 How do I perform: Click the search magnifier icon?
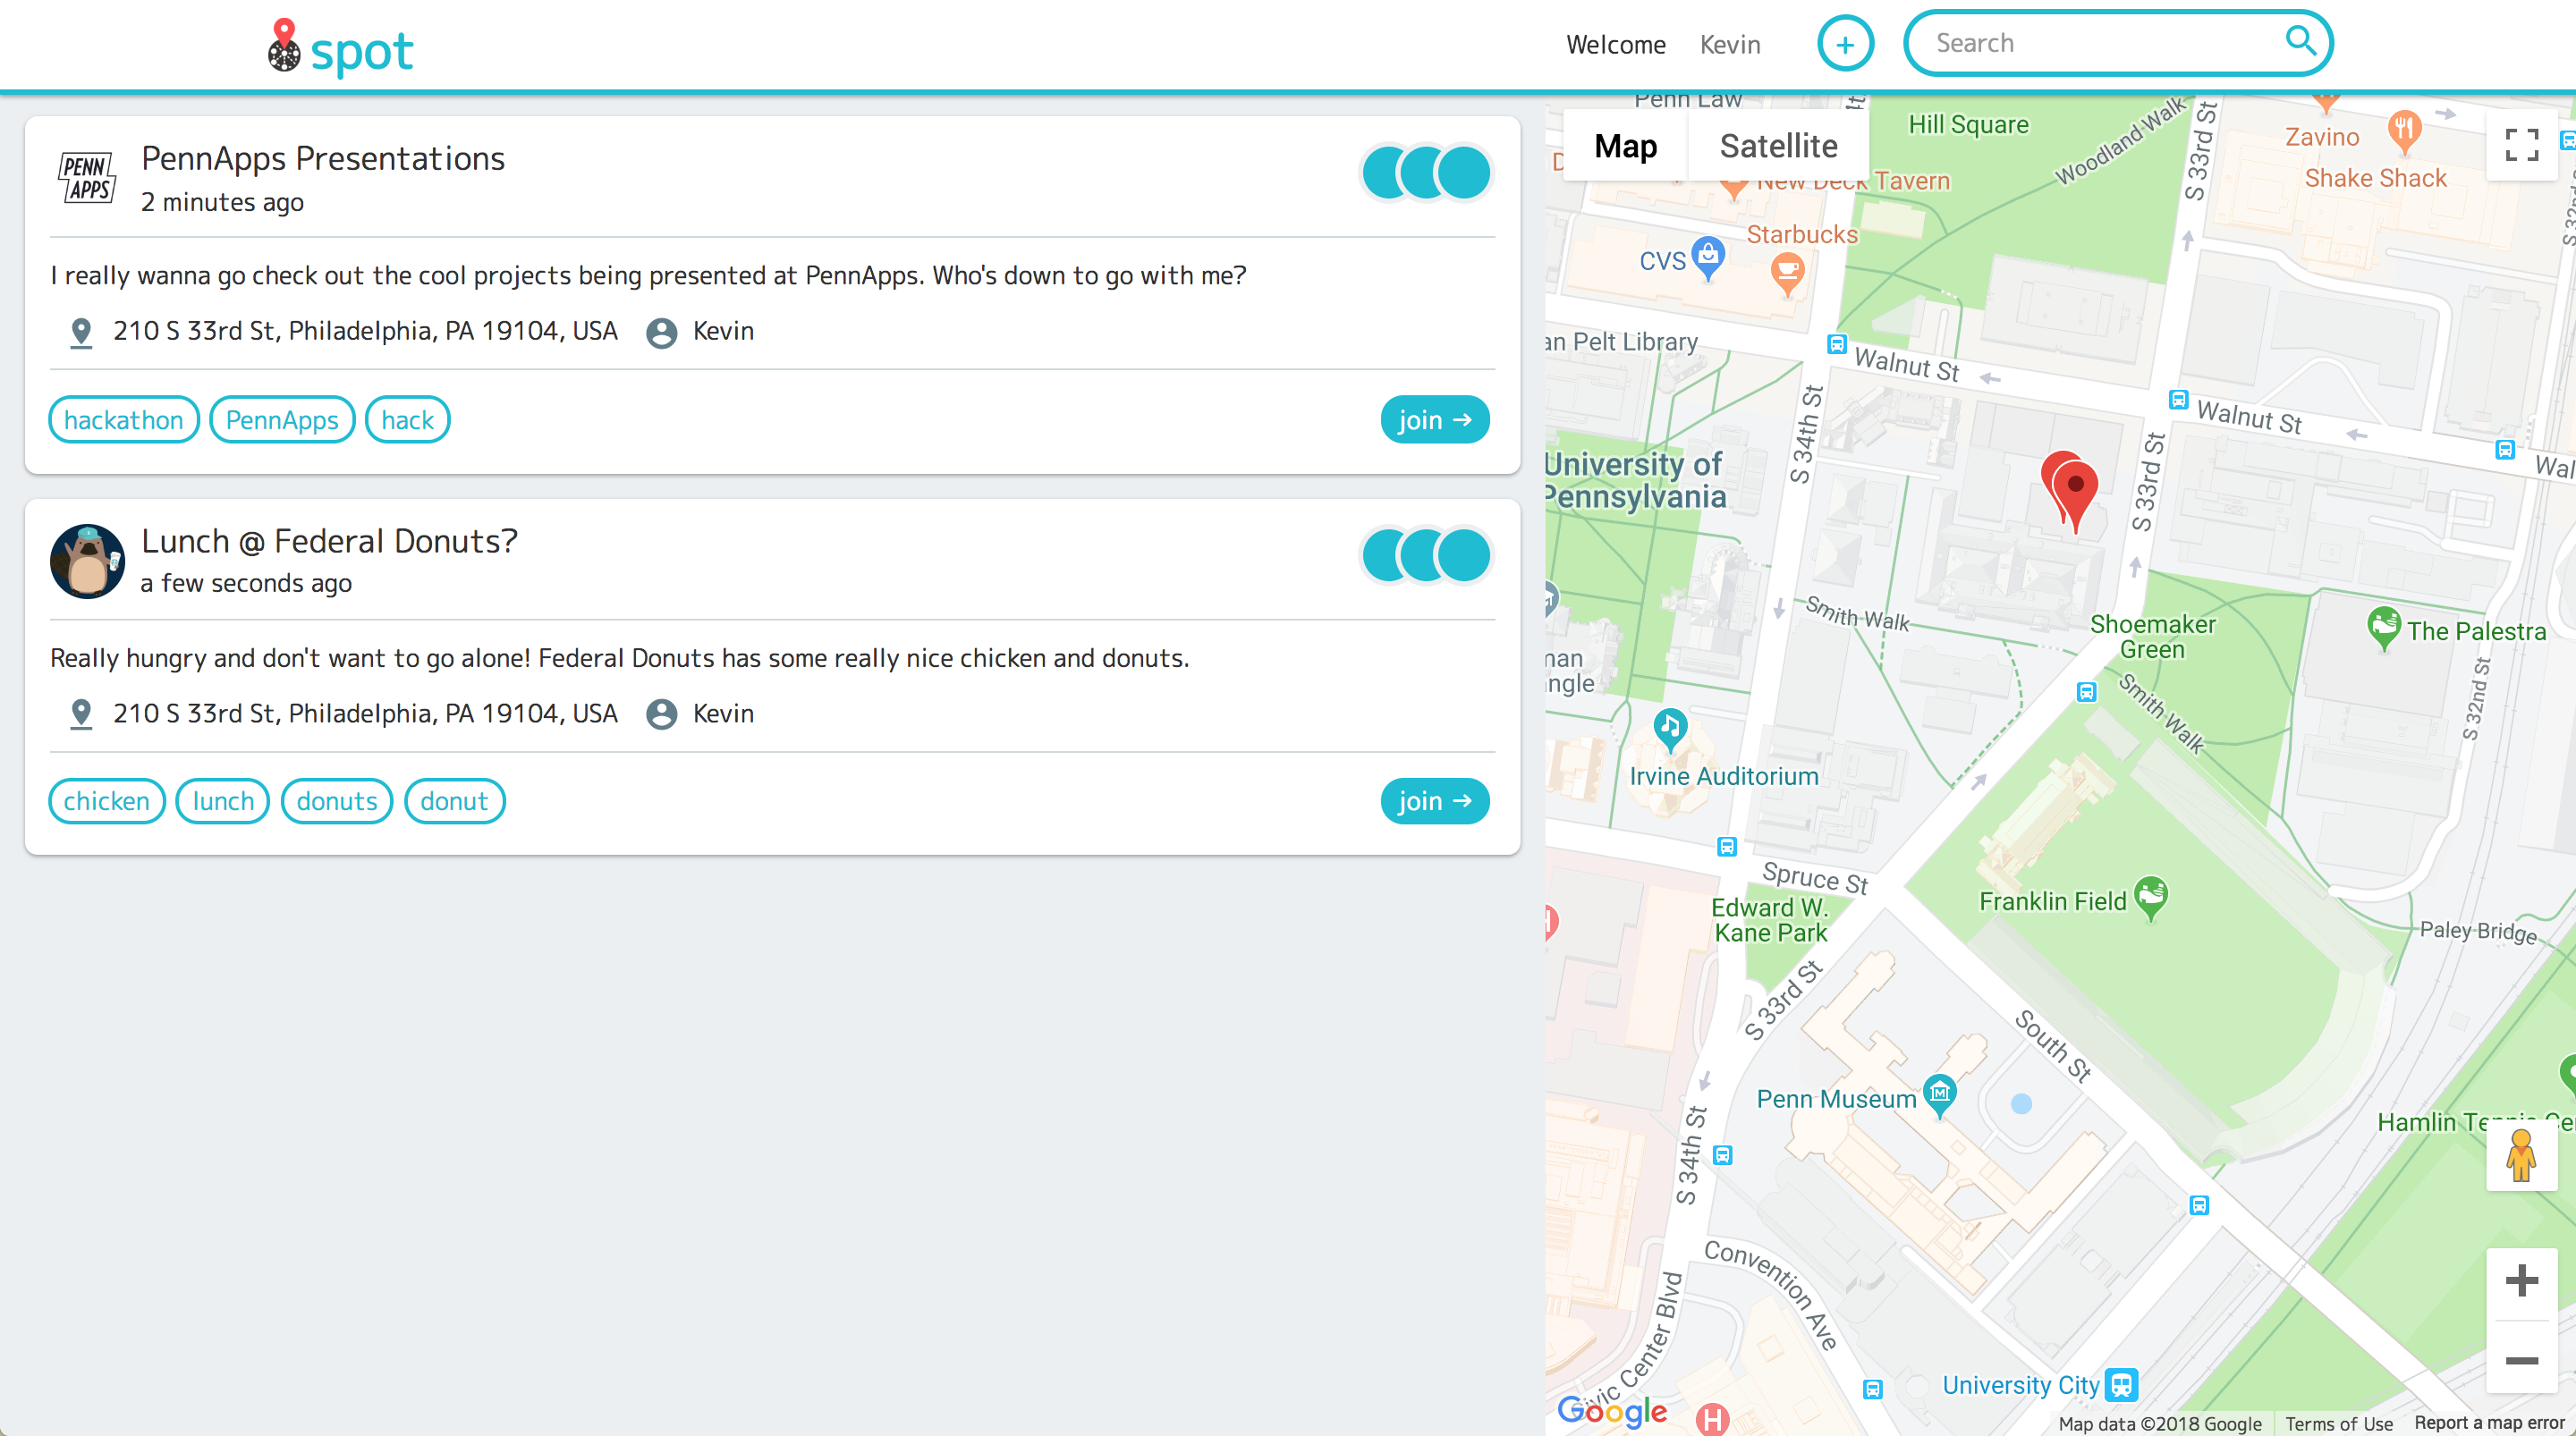(2300, 42)
